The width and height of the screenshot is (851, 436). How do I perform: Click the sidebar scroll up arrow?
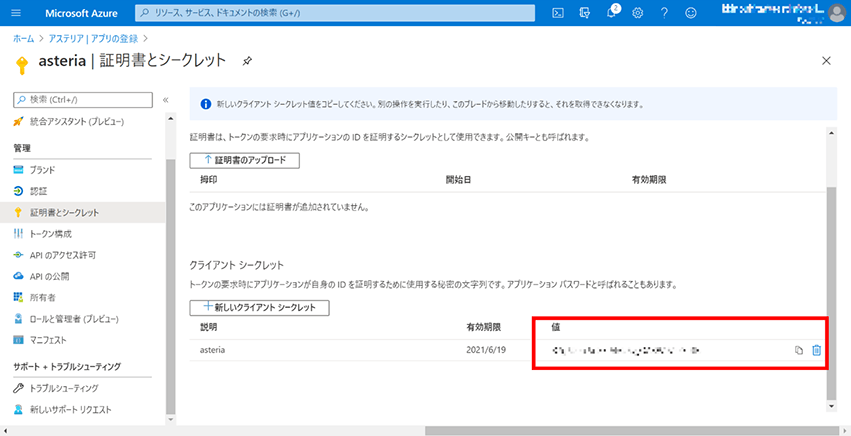pyautogui.click(x=170, y=118)
